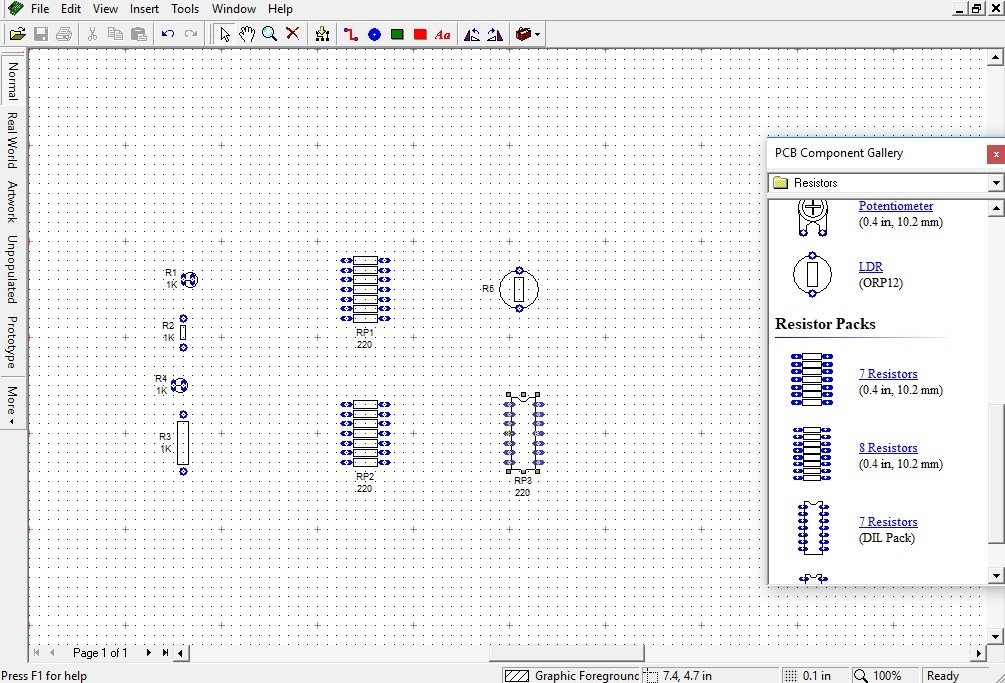Screen dimensions: 1005x683
Task: Click the 8 Resistors gallery link
Action: point(888,448)
